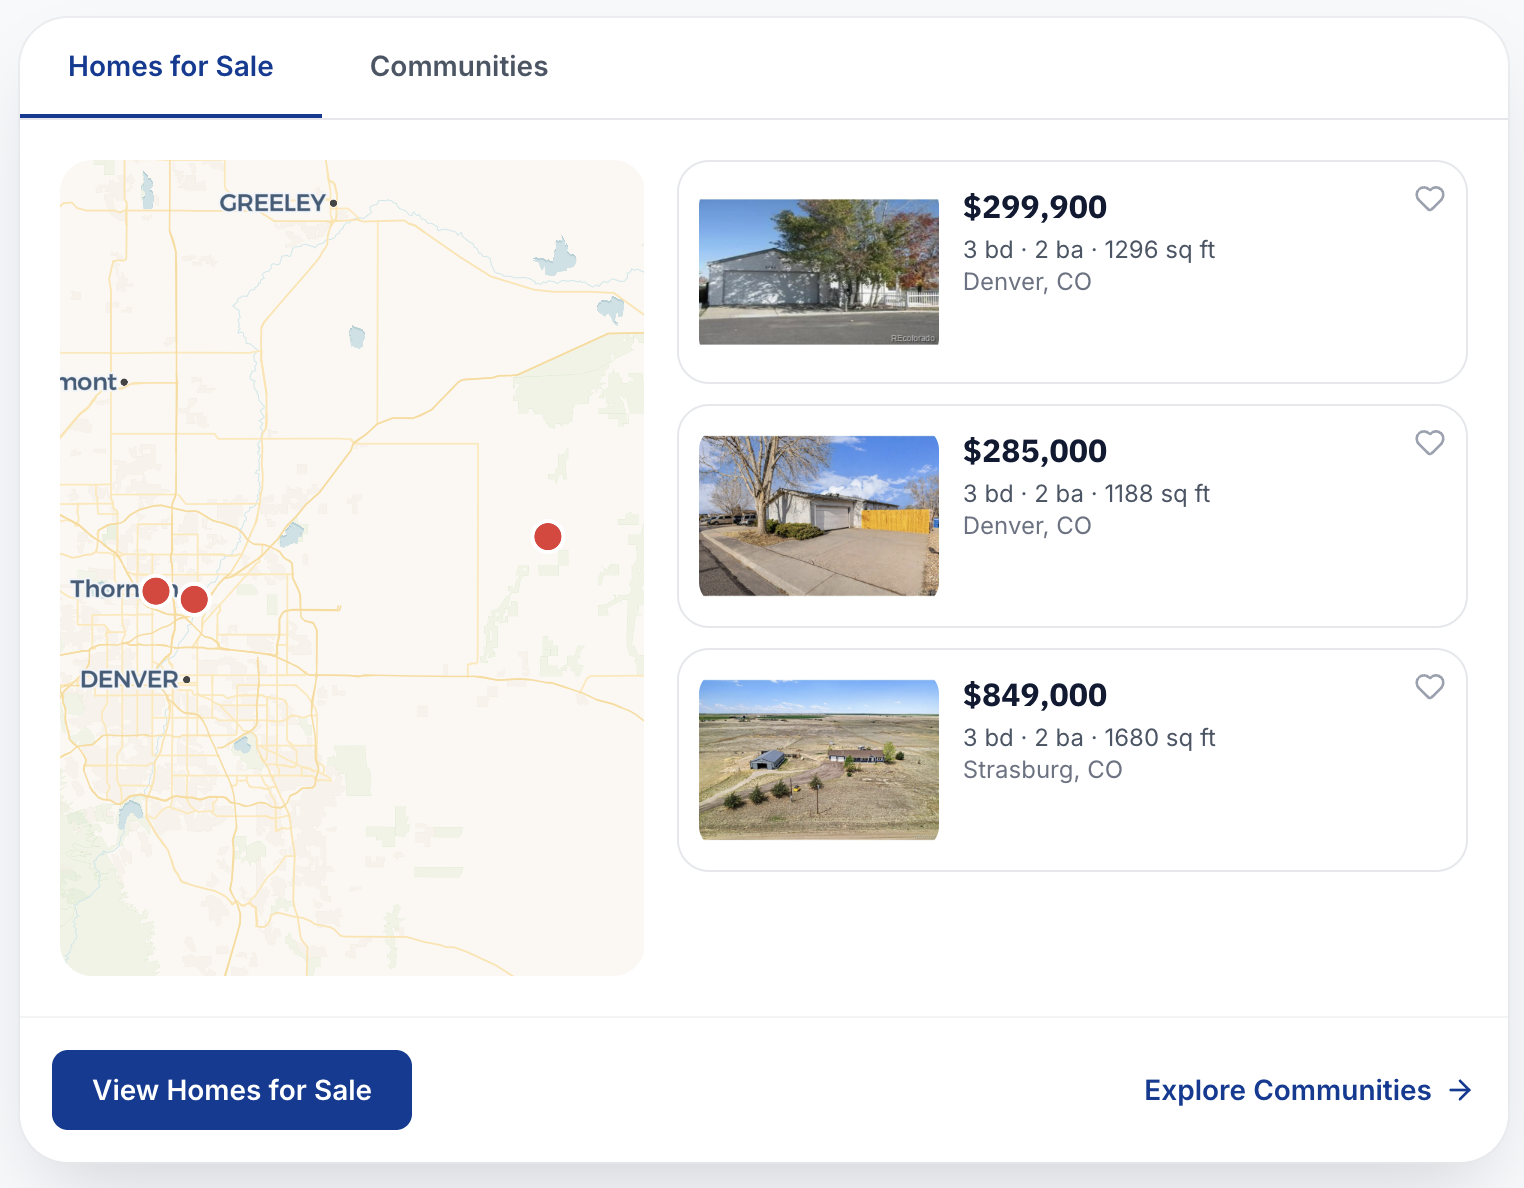Click the View Homes for Sale button
Viewport: 1524px width, 1188px height.
[232, 1090]
